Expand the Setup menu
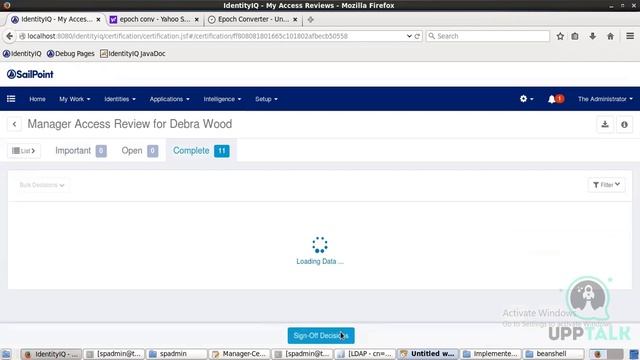Image resolution: width=640 pixels, height=360 pixels. coord(266,99)
